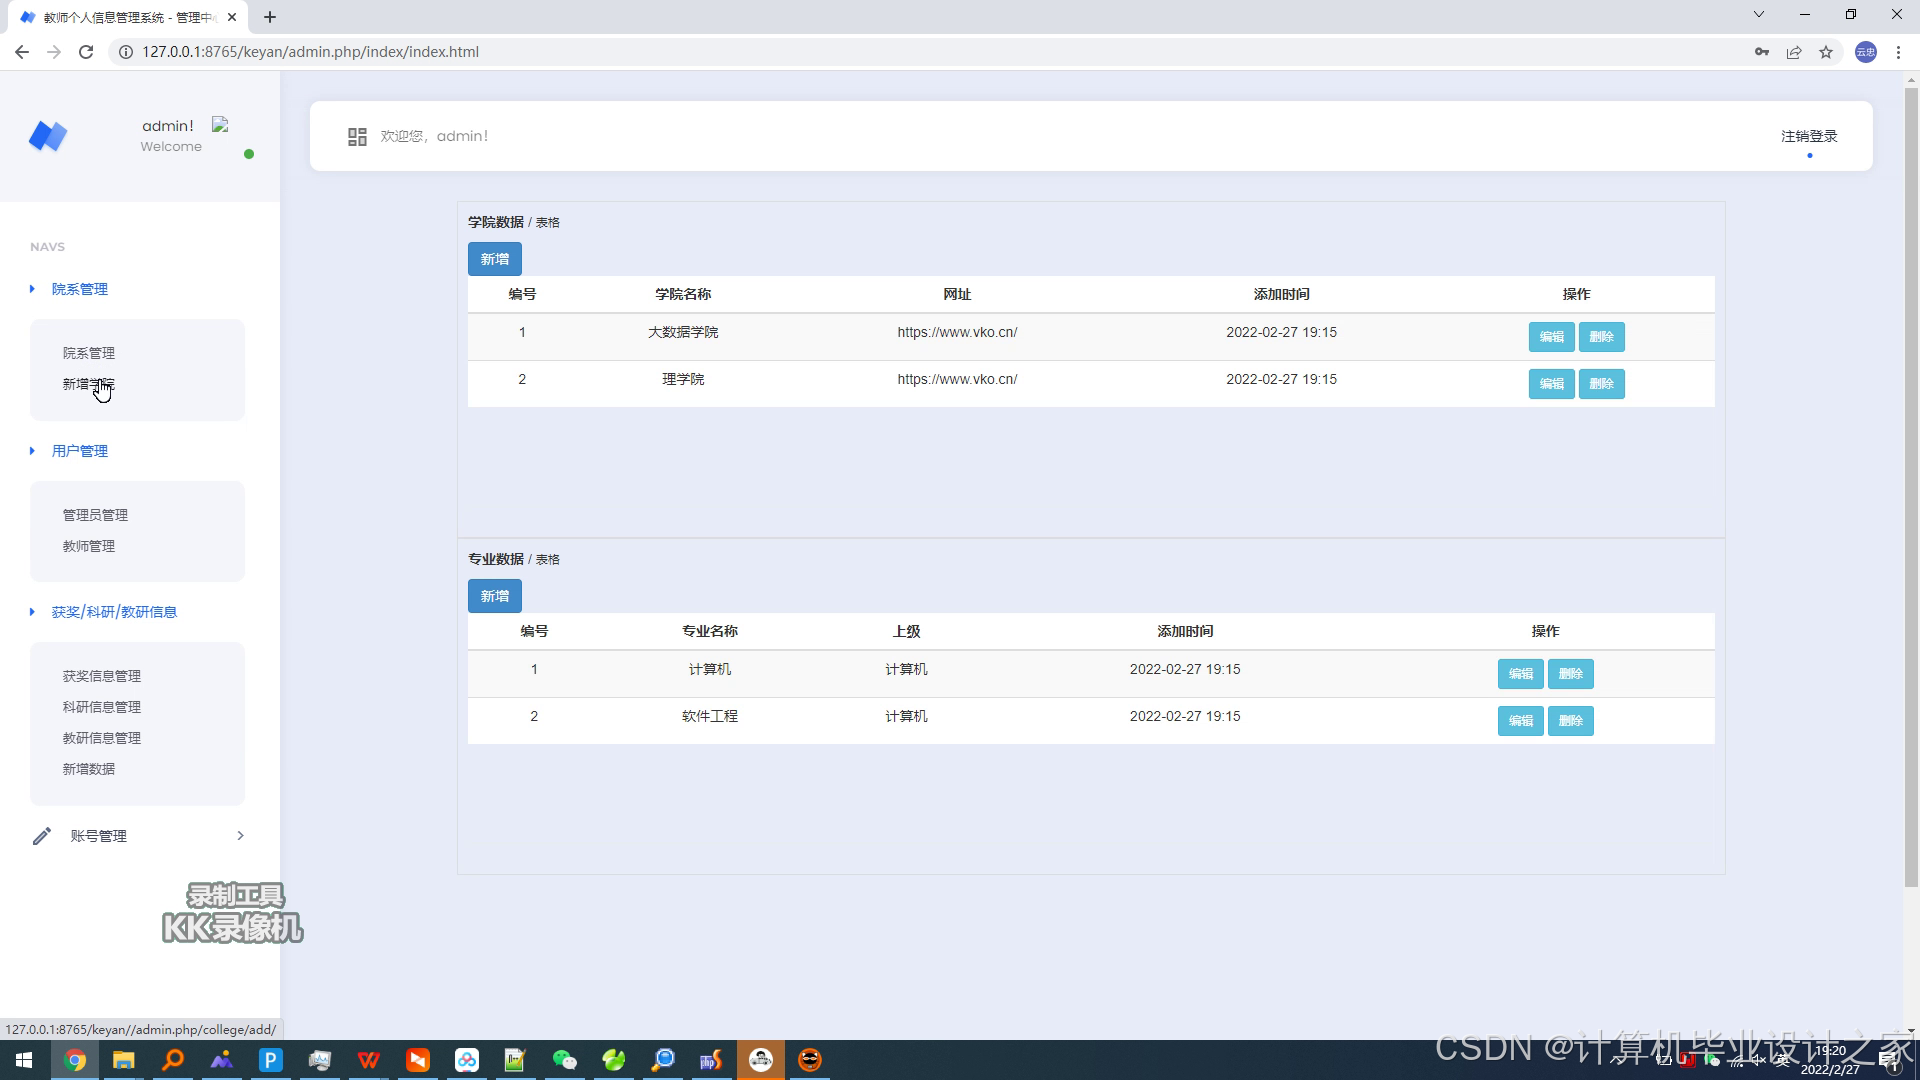This screenshot has width=1920, height=1080.
Task: Delete the 大数据学院 row
Action: (1602, 337)
